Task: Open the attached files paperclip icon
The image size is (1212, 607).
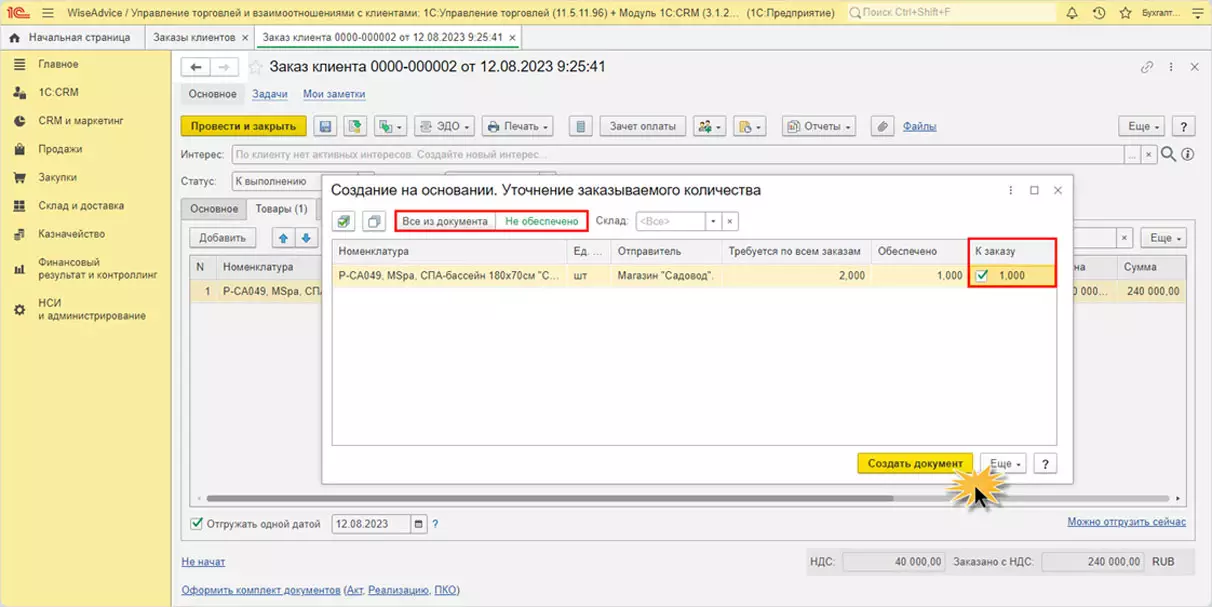Action: (x=882, y=127)
